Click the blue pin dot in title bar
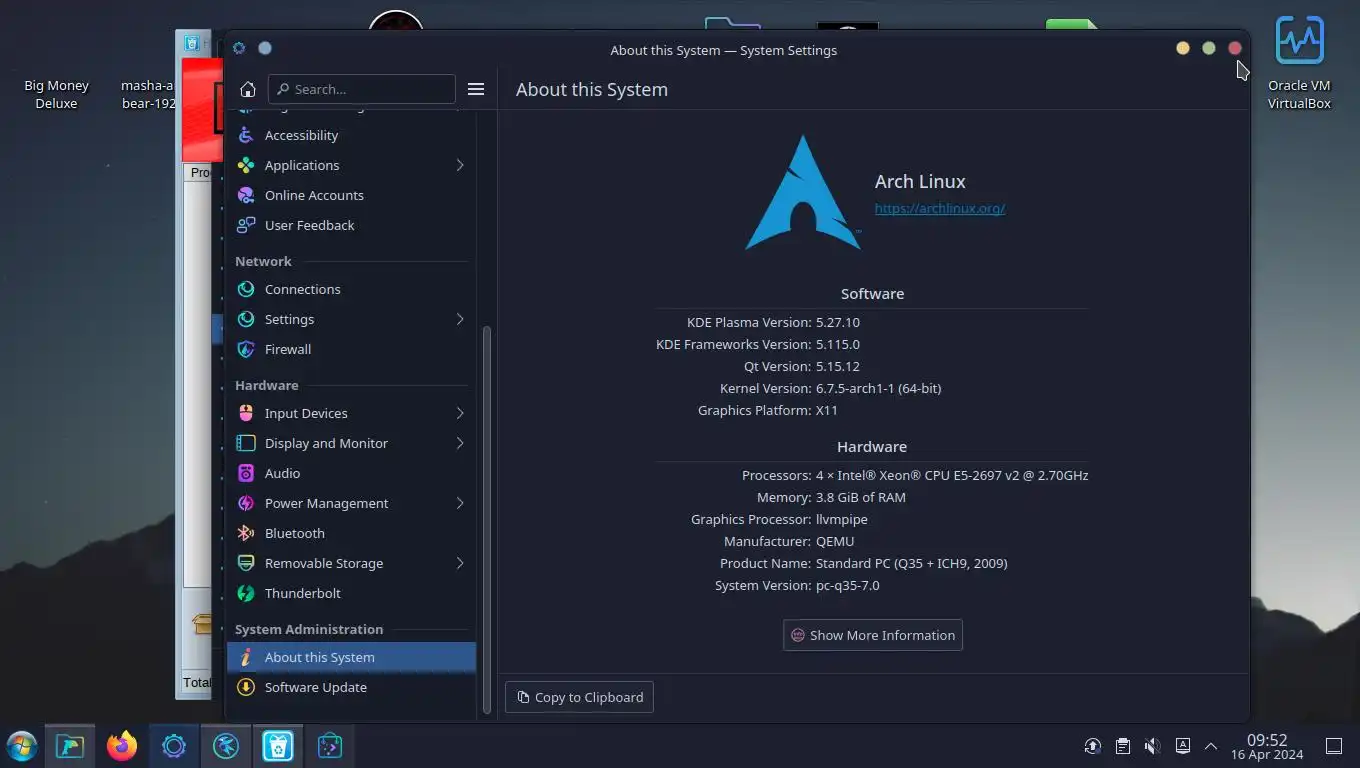Image resolution: width=1360 pixels, height=768 pixels. point(265,48)
